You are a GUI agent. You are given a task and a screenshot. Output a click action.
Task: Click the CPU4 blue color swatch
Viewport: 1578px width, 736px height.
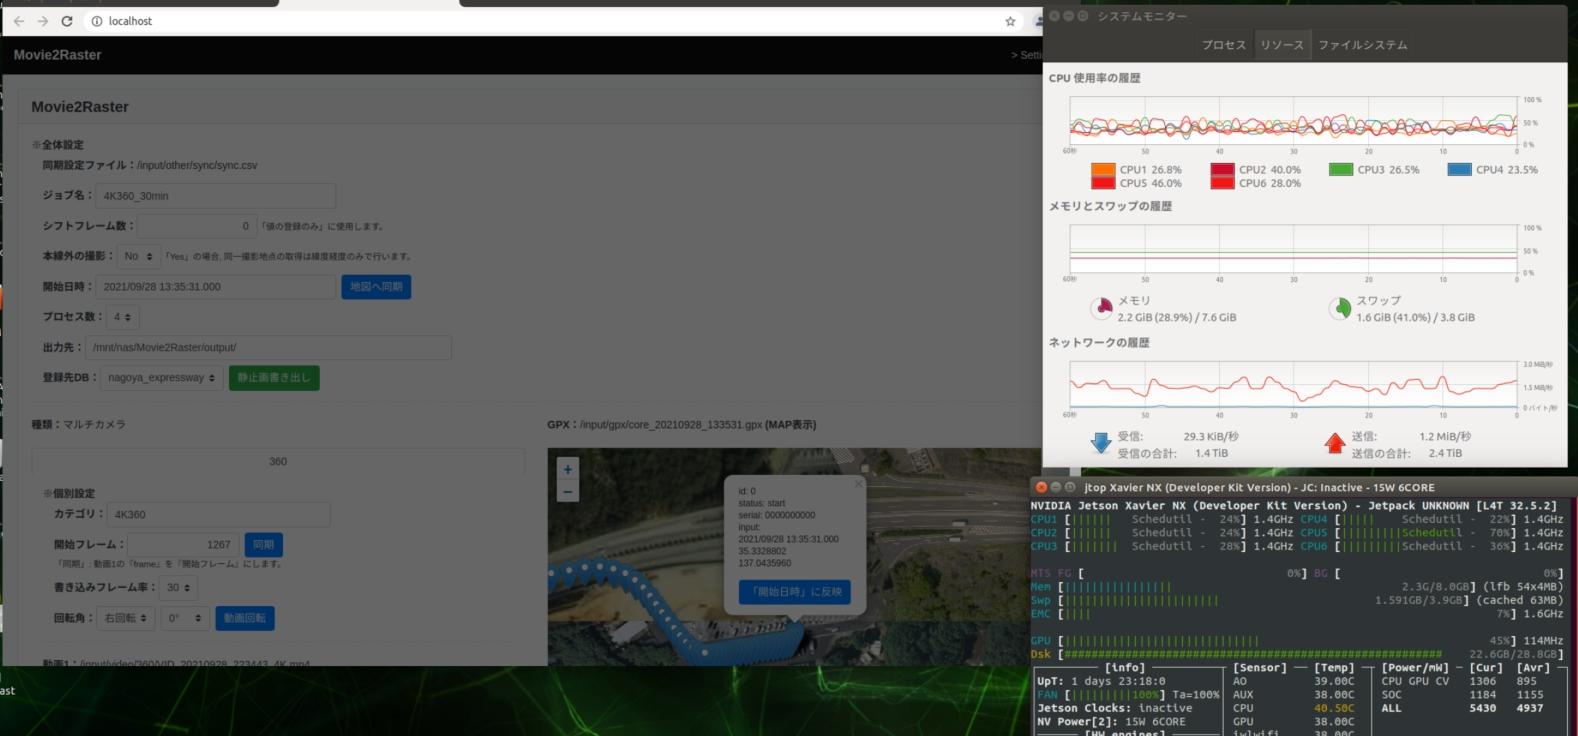1459,170
